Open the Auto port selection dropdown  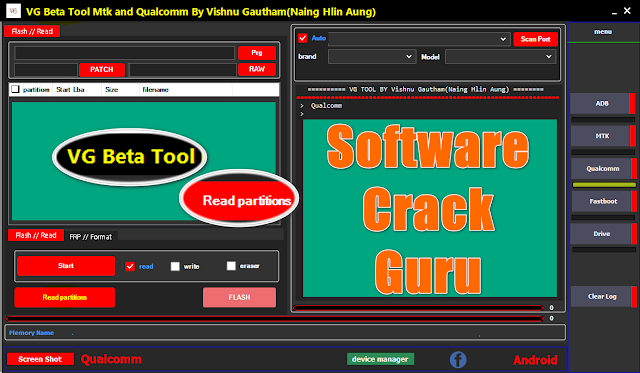[x=419, y=39]
